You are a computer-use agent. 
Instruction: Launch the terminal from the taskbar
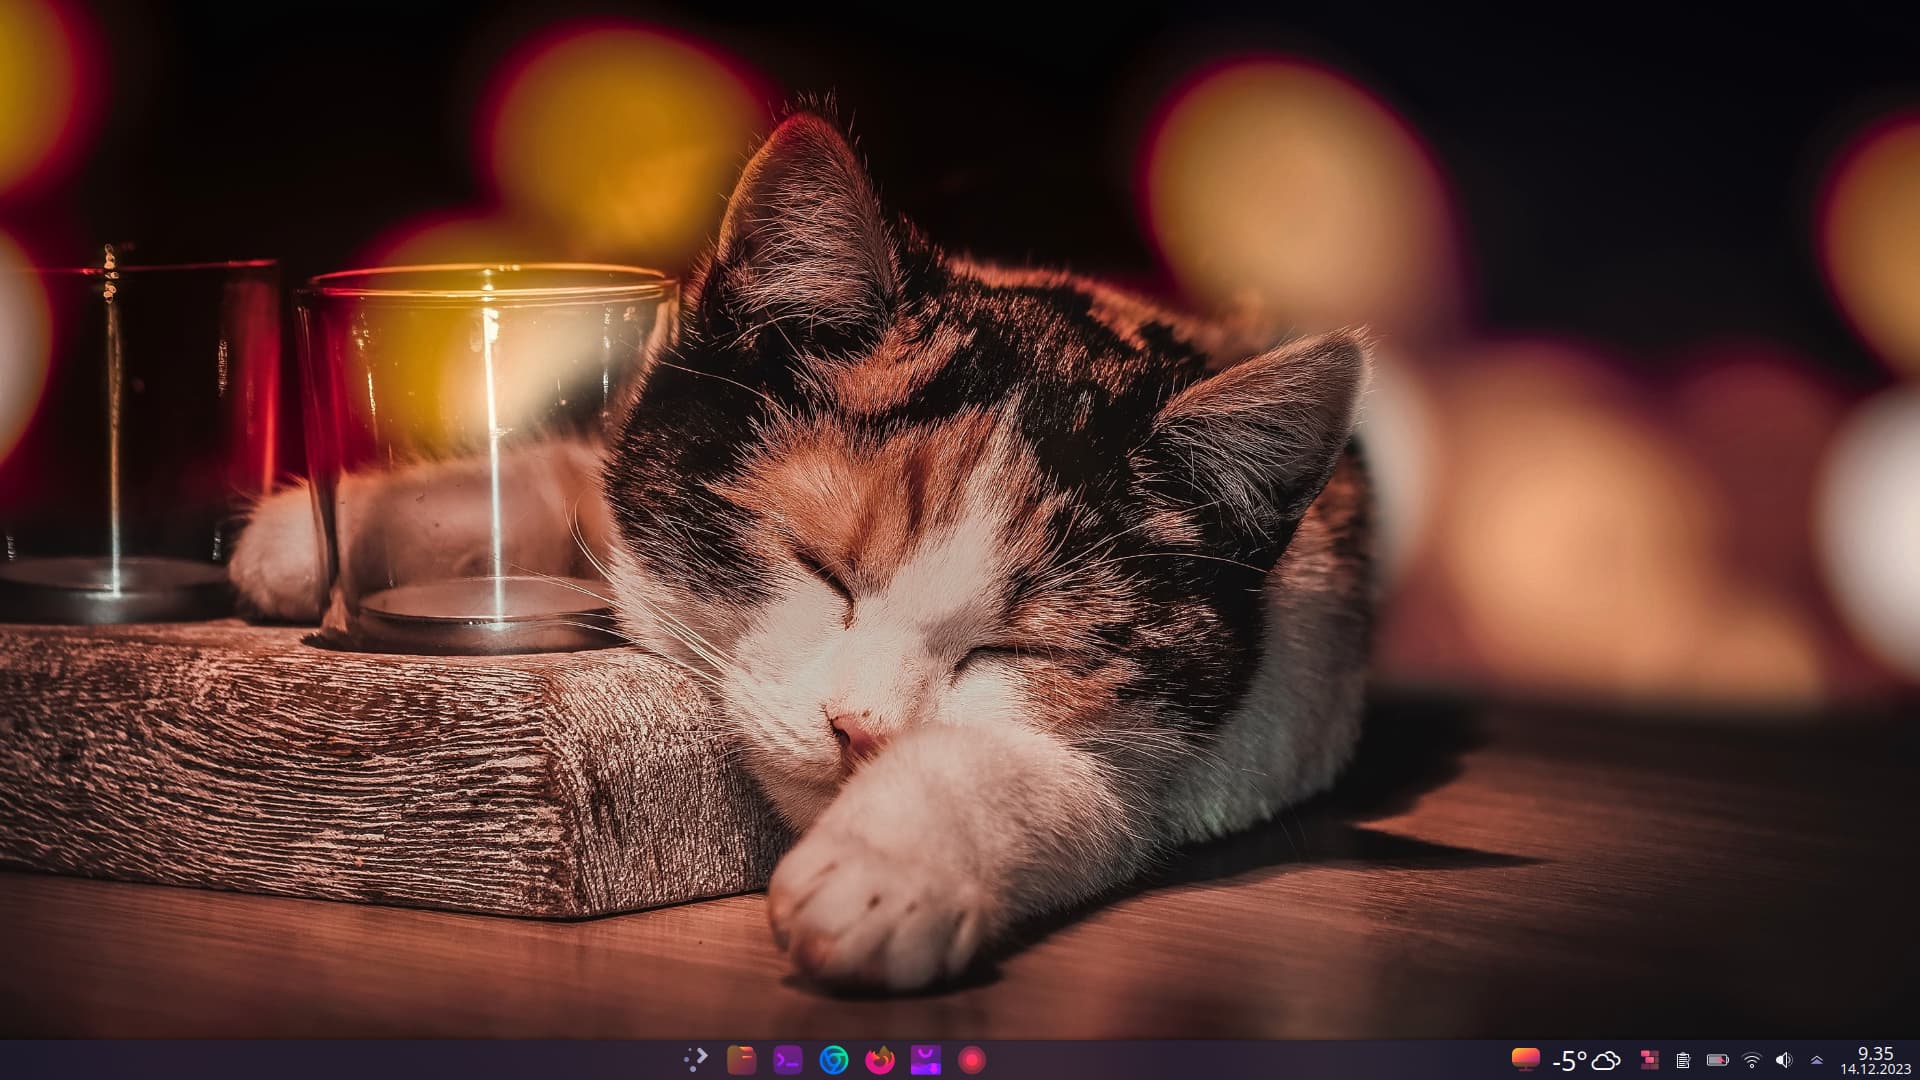pyautogui.click(x=788, y=1060)
